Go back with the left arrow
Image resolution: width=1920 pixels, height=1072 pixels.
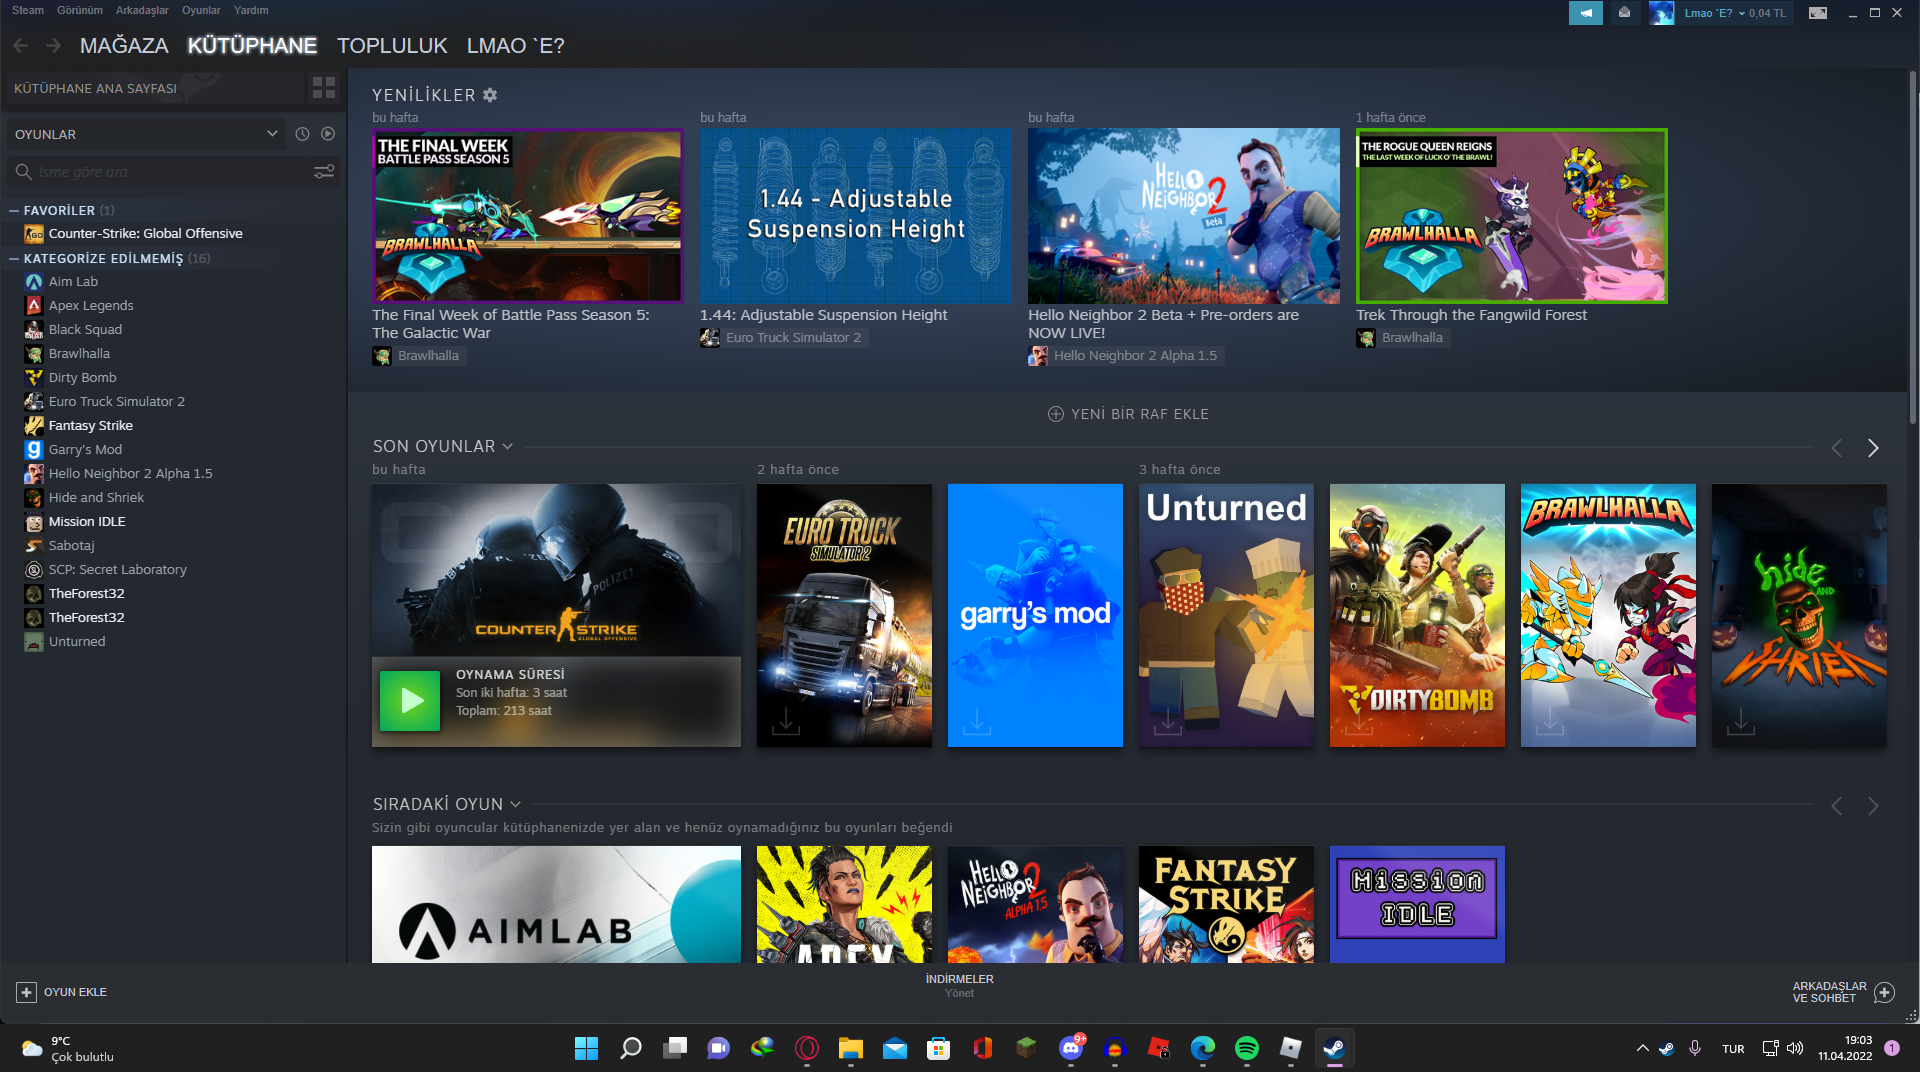(x=21, y=46)
